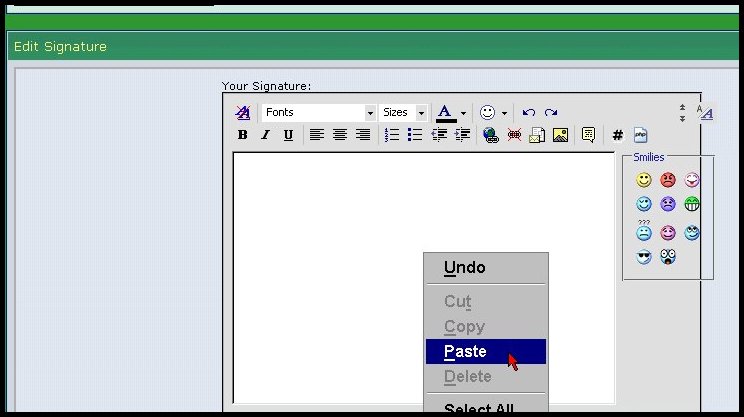Toggle italic formatting button

[x=265, y=135]
